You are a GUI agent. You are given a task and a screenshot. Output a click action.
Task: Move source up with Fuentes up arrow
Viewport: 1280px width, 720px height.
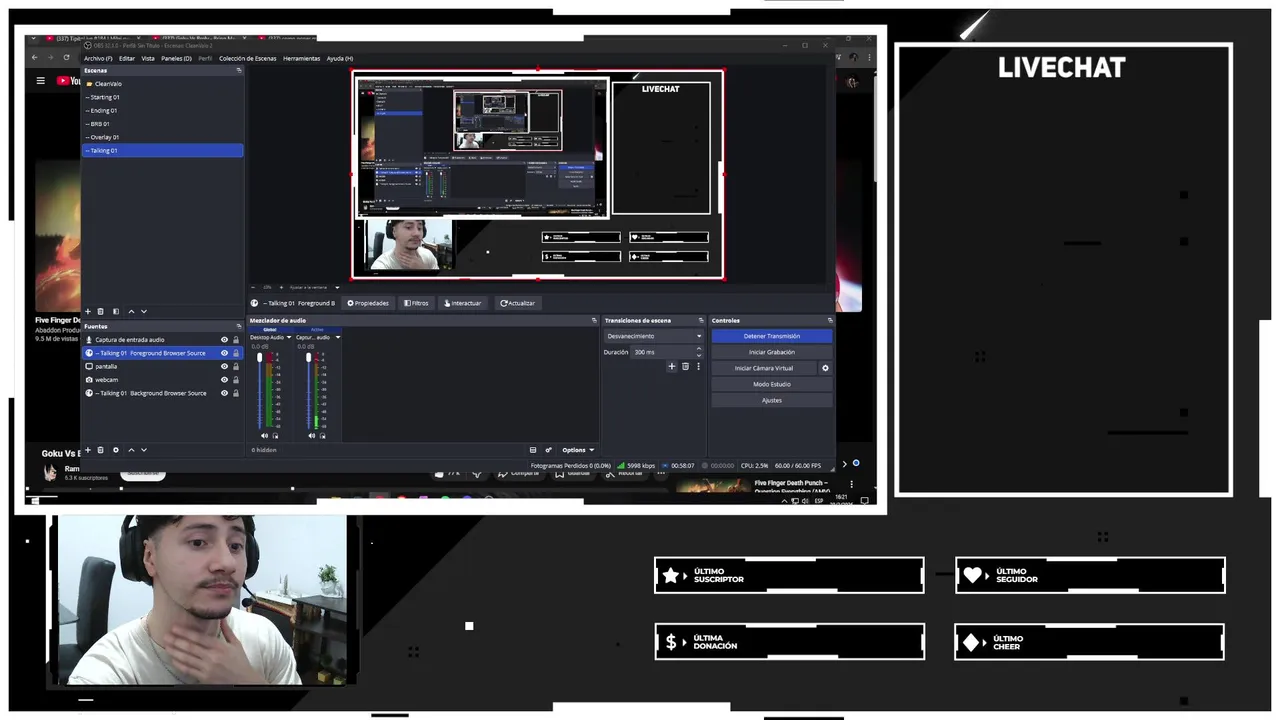click(131, 450)
